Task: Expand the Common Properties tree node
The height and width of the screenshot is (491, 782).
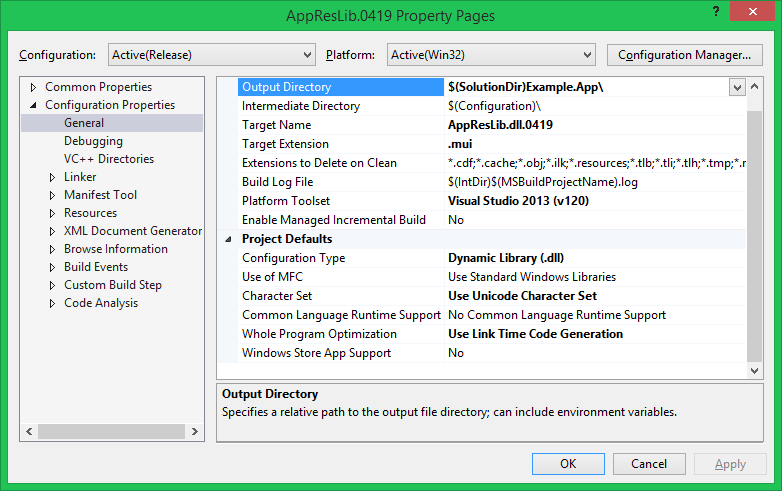Action: point(34,87)
